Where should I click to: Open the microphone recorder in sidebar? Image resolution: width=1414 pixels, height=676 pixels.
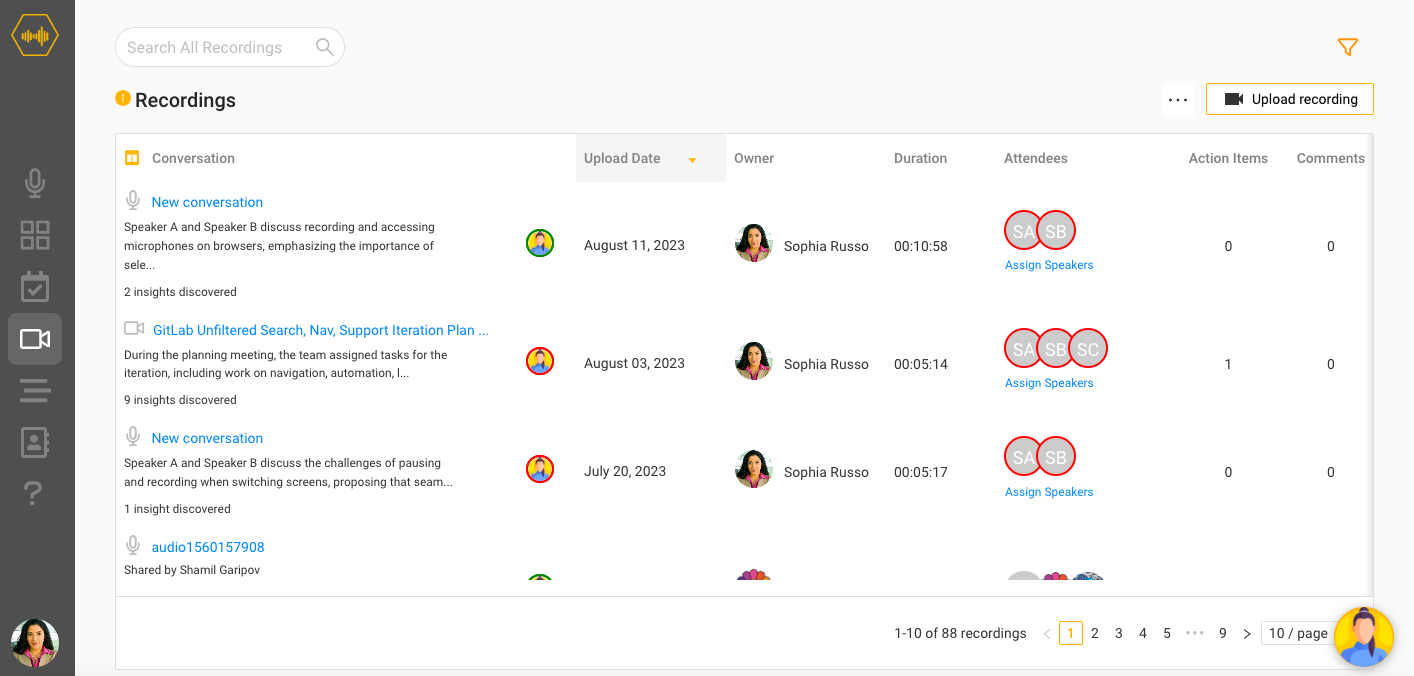click(35, 183)
